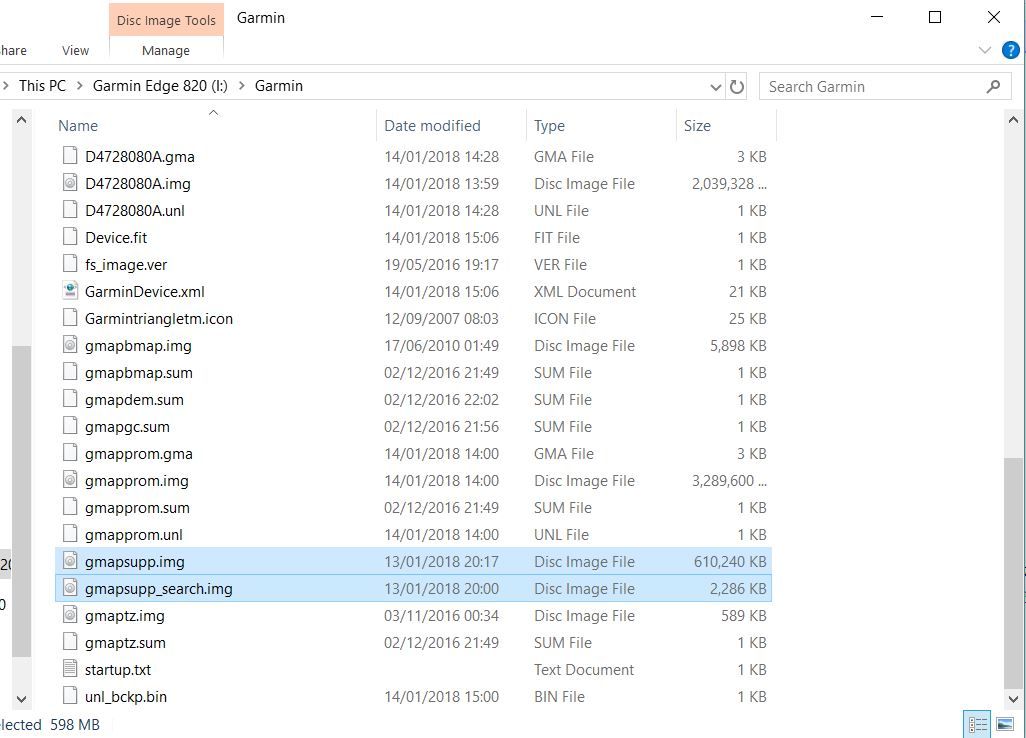Click the GarminDevice.xml document icon
Image resolution: width=1026 pixels, height=738 pixels.
[x=70, y=290]
